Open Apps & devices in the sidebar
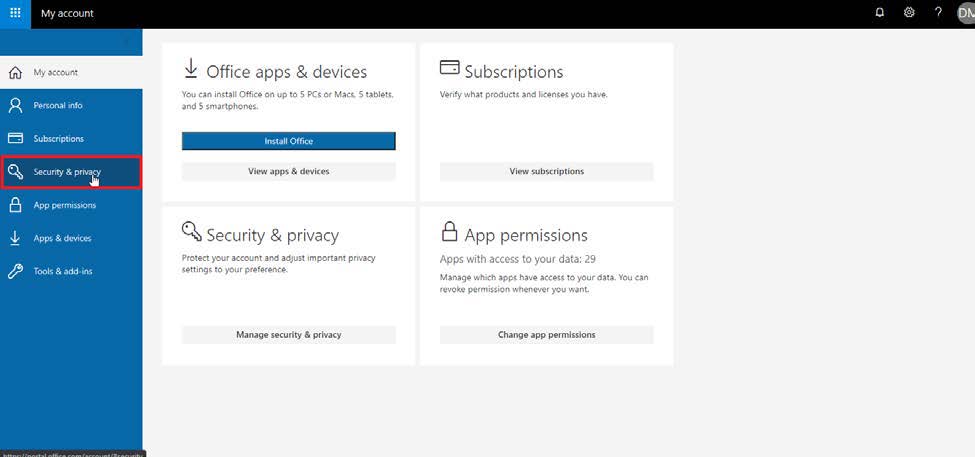Screen dimensions: 975x457 71,238
